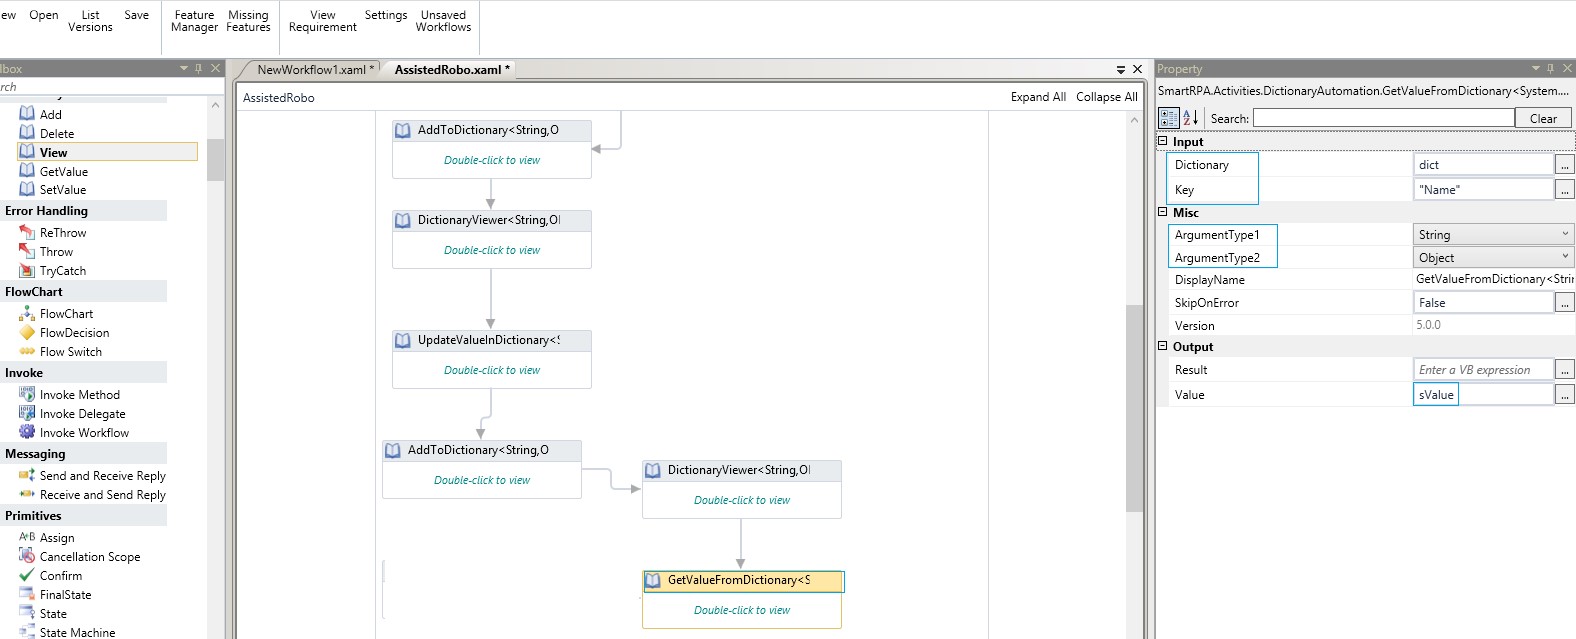Click the Property Search input field
The width and height of the screenshot is (1576, 639).
(1383, 118)
